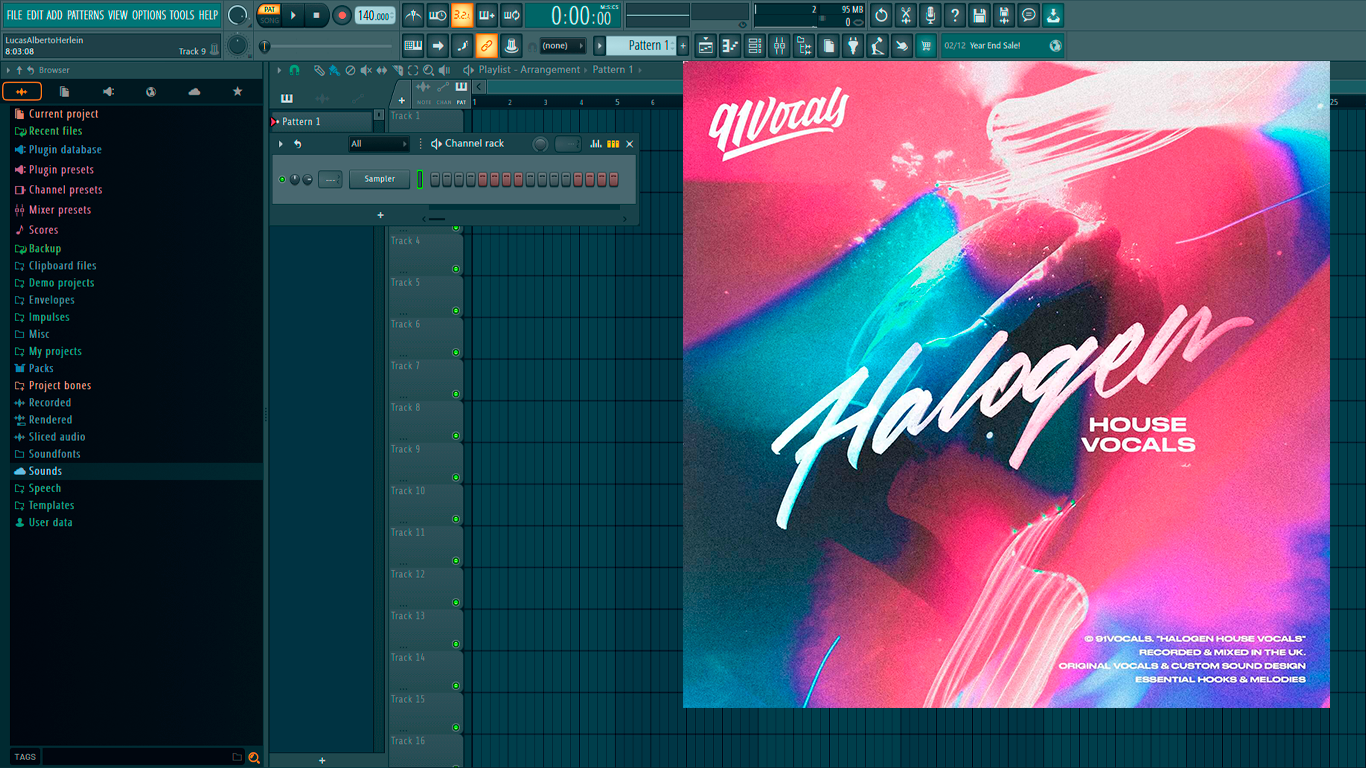Open the EDIT menu
Image resolution: width=1366 pixels, height=768 pixels.
click(35, 15)
